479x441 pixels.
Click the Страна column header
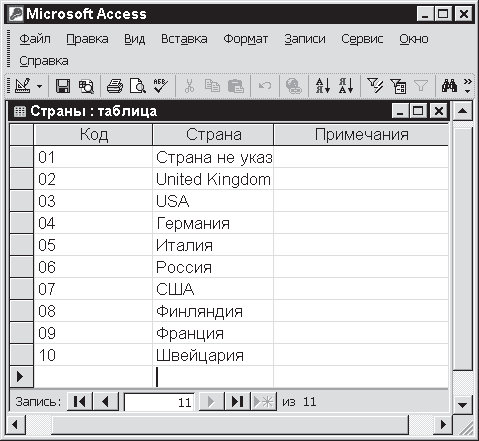(213, 135)
